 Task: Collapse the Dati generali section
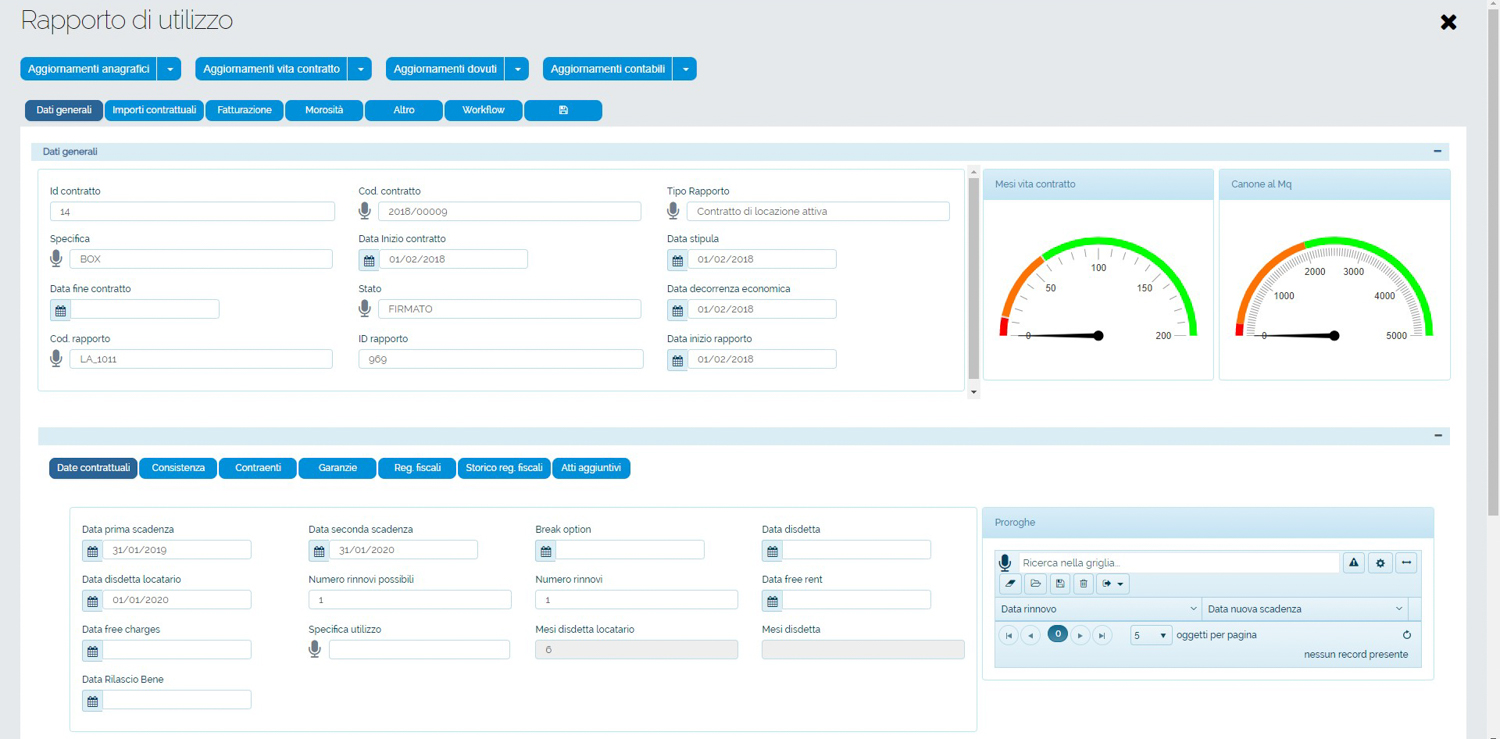coord(1437,152)
